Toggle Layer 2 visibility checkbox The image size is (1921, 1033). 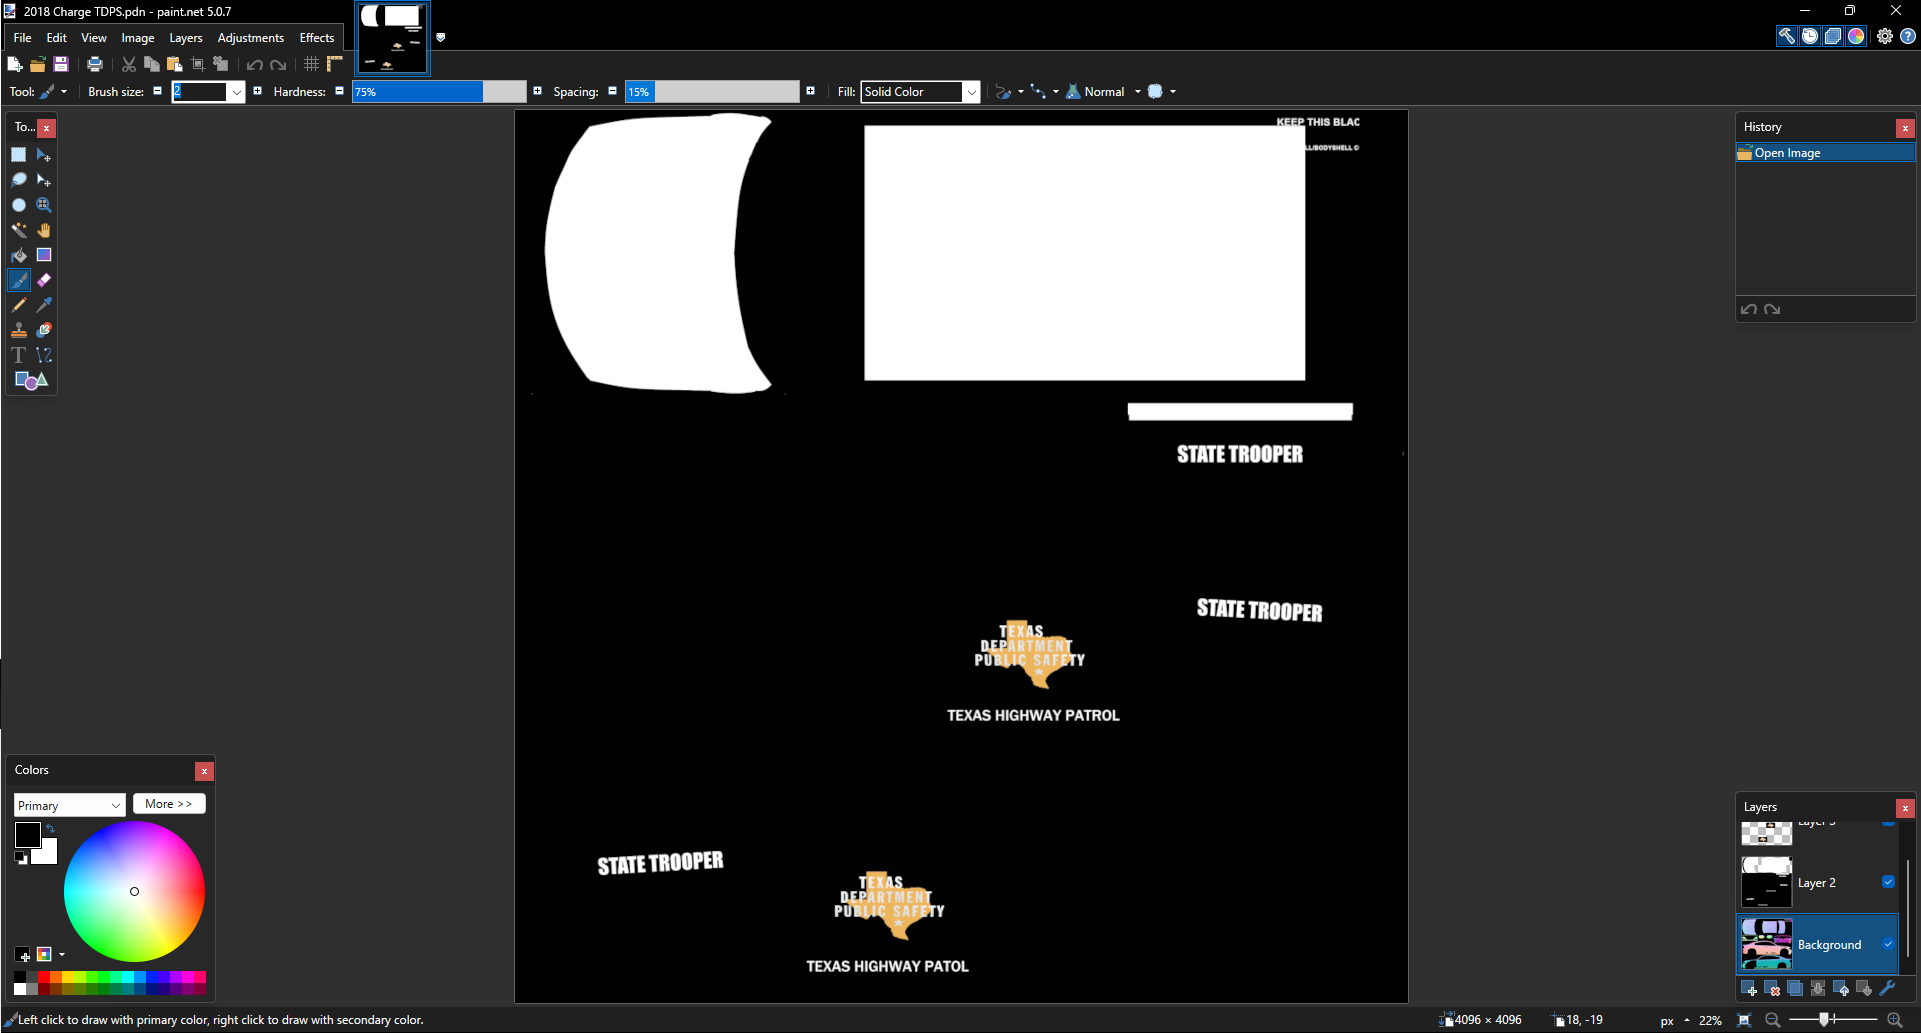click(1888, 882)
